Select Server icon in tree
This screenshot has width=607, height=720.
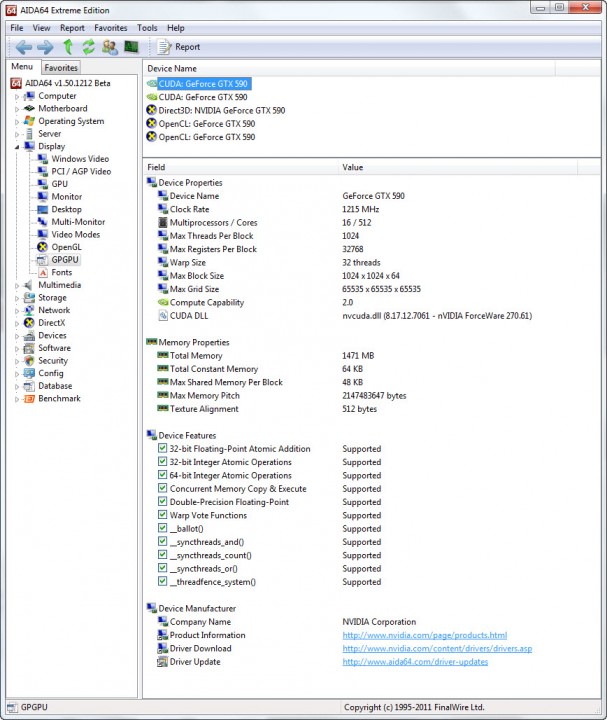click(29, 134)
